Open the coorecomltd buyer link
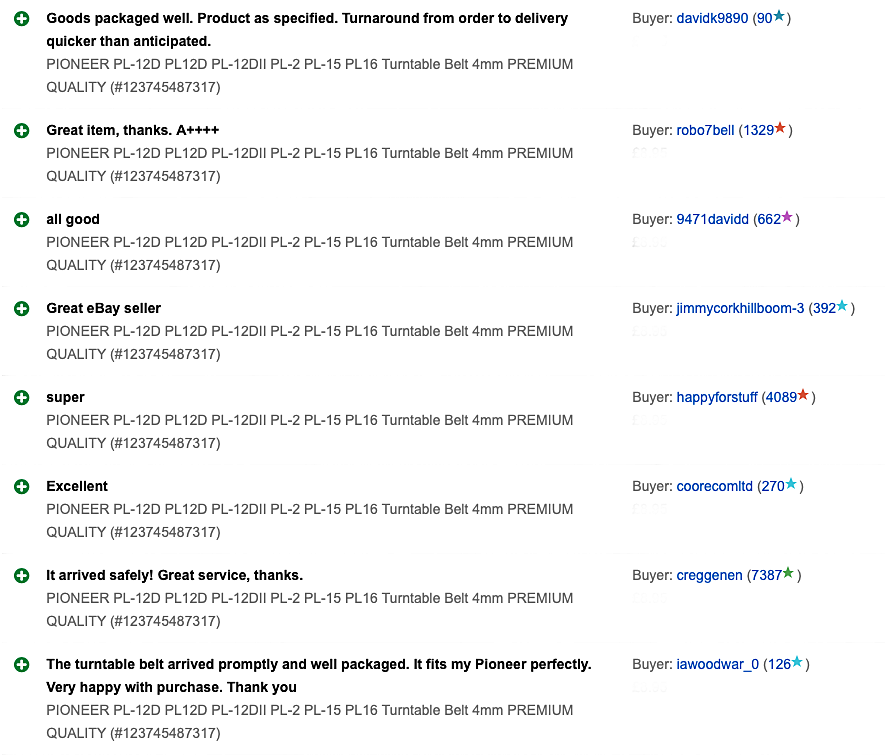 pos(714,487)
